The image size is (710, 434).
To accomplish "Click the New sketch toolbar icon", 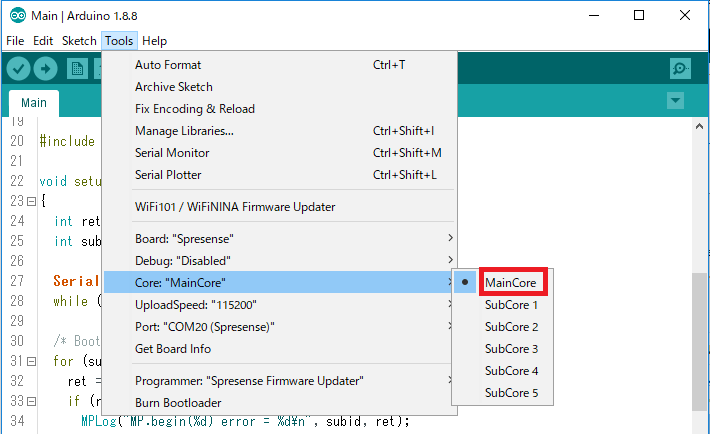I will pyautogui.click(x=76, y=68).
